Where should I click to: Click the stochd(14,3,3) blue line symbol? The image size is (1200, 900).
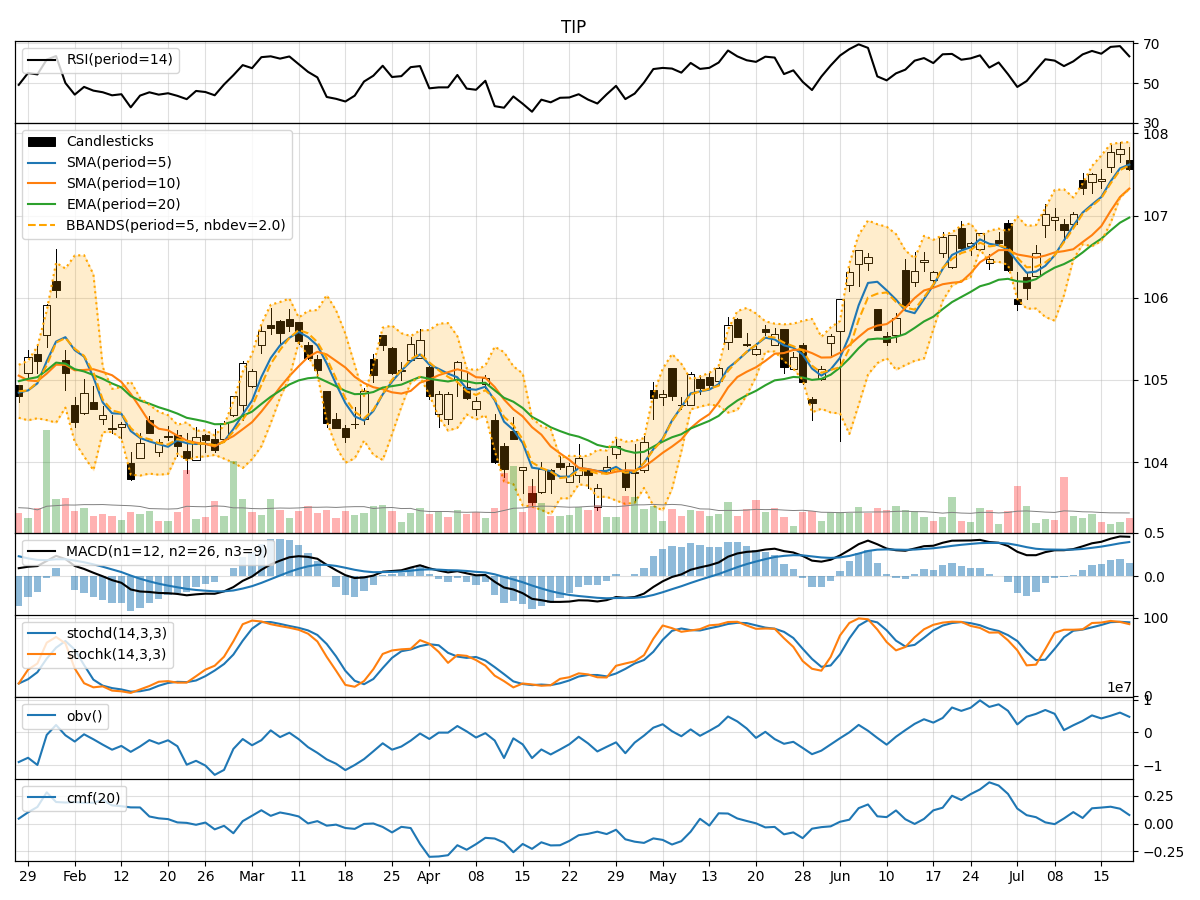click(42, 631)
